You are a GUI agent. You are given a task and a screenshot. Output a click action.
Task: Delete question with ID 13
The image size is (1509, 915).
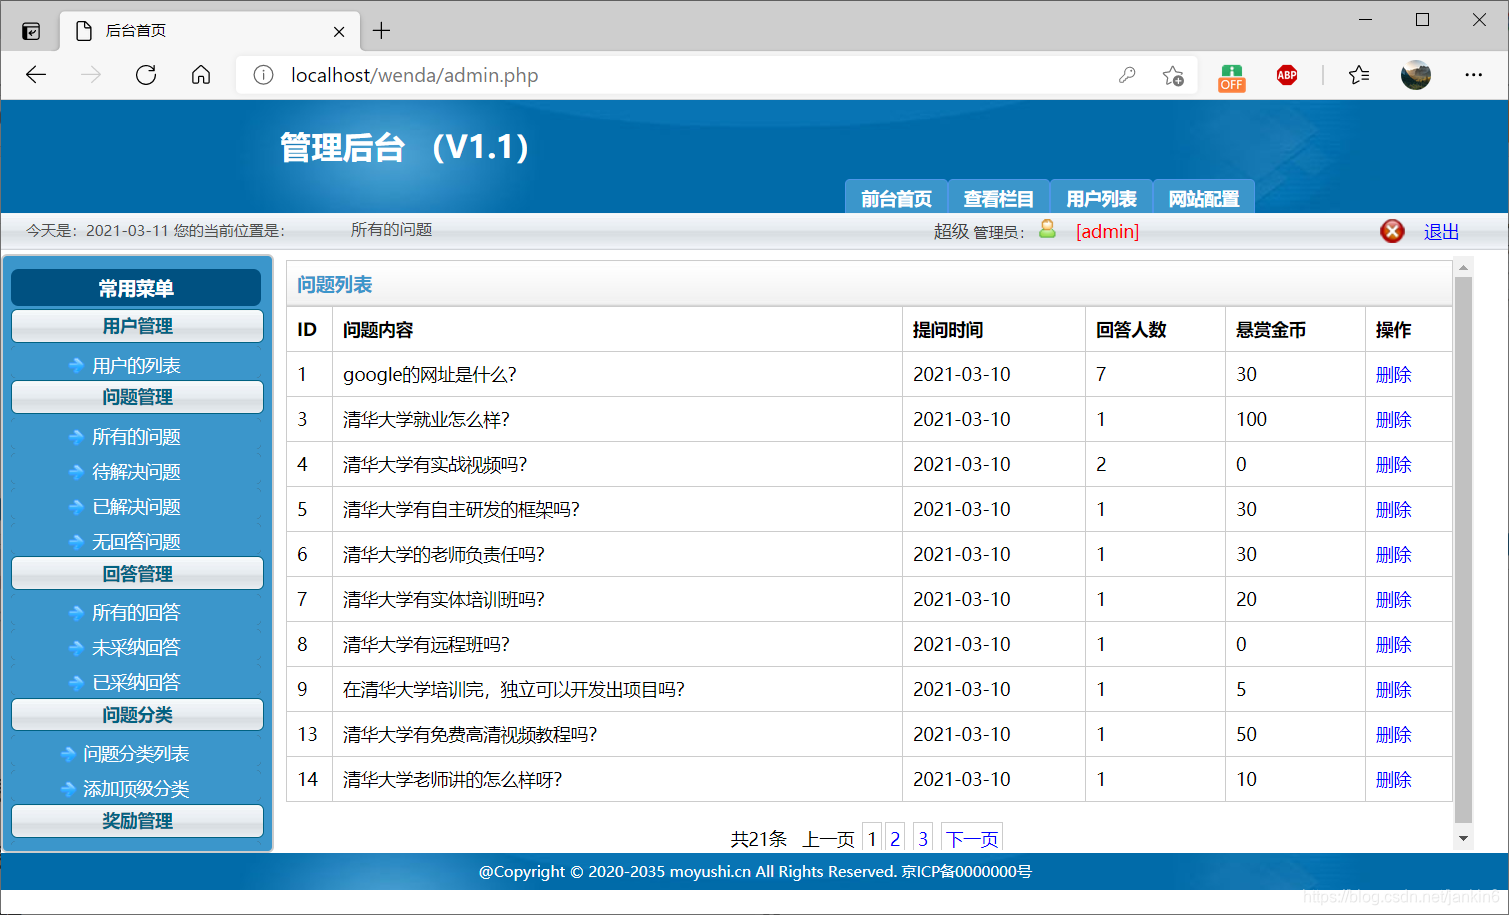coord(1393,735)
